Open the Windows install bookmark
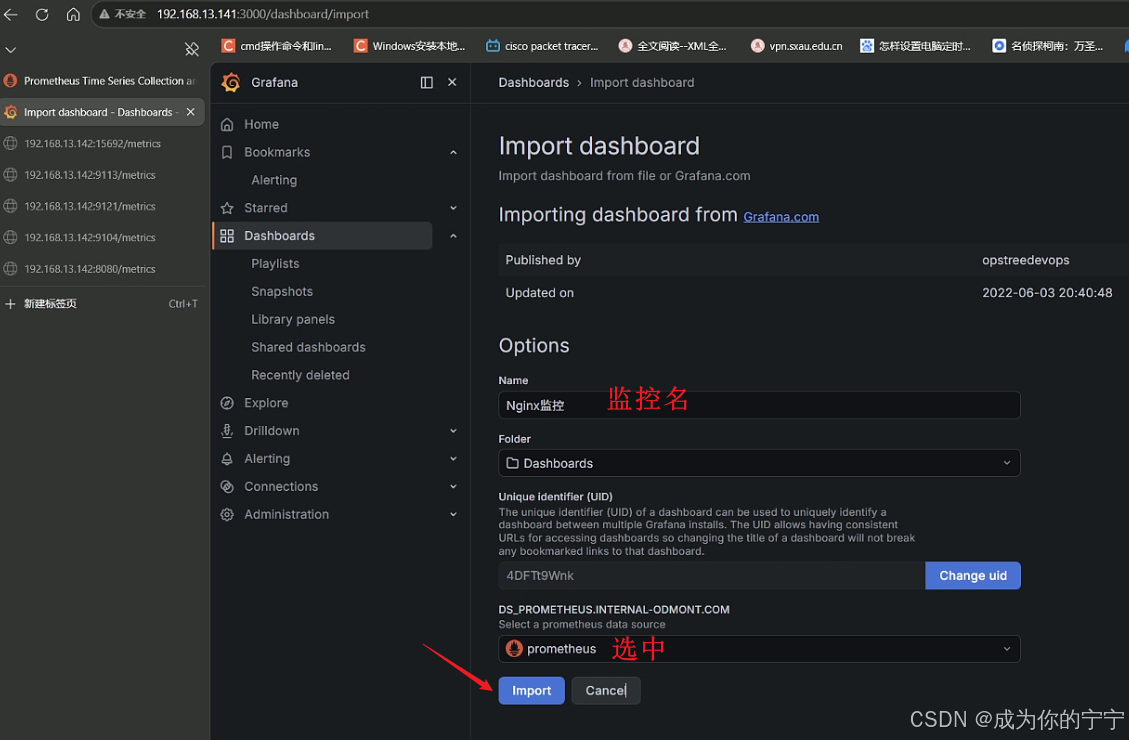Image resolution: width=1129 pixels, height=740 pixels. (x=410, y=46)
